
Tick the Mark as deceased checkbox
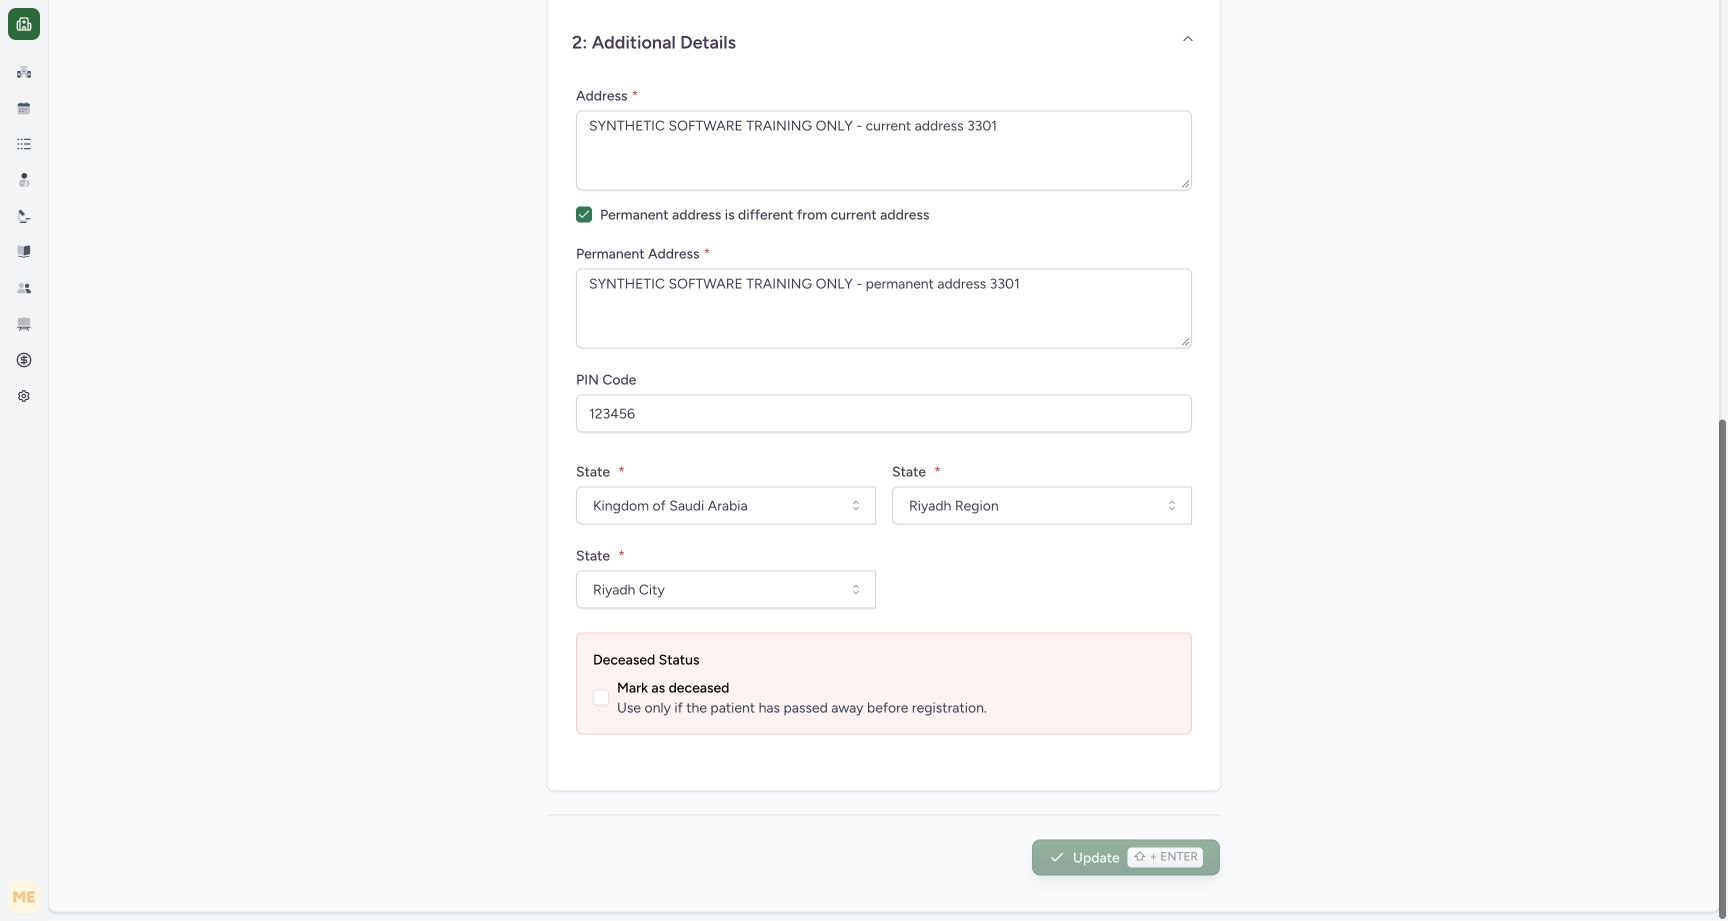[x=601, y=698]
